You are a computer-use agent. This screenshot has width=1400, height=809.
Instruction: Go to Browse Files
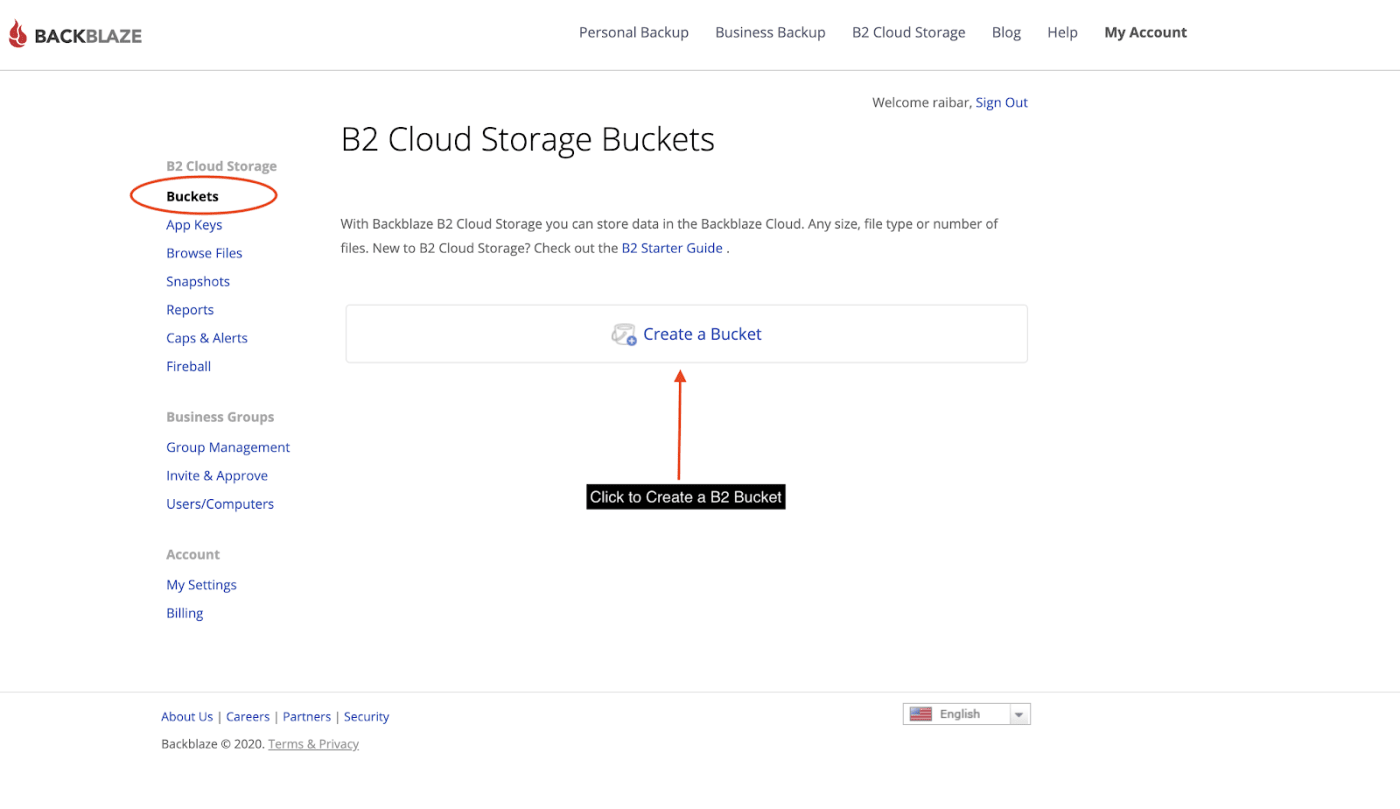[x=204, y=252]
